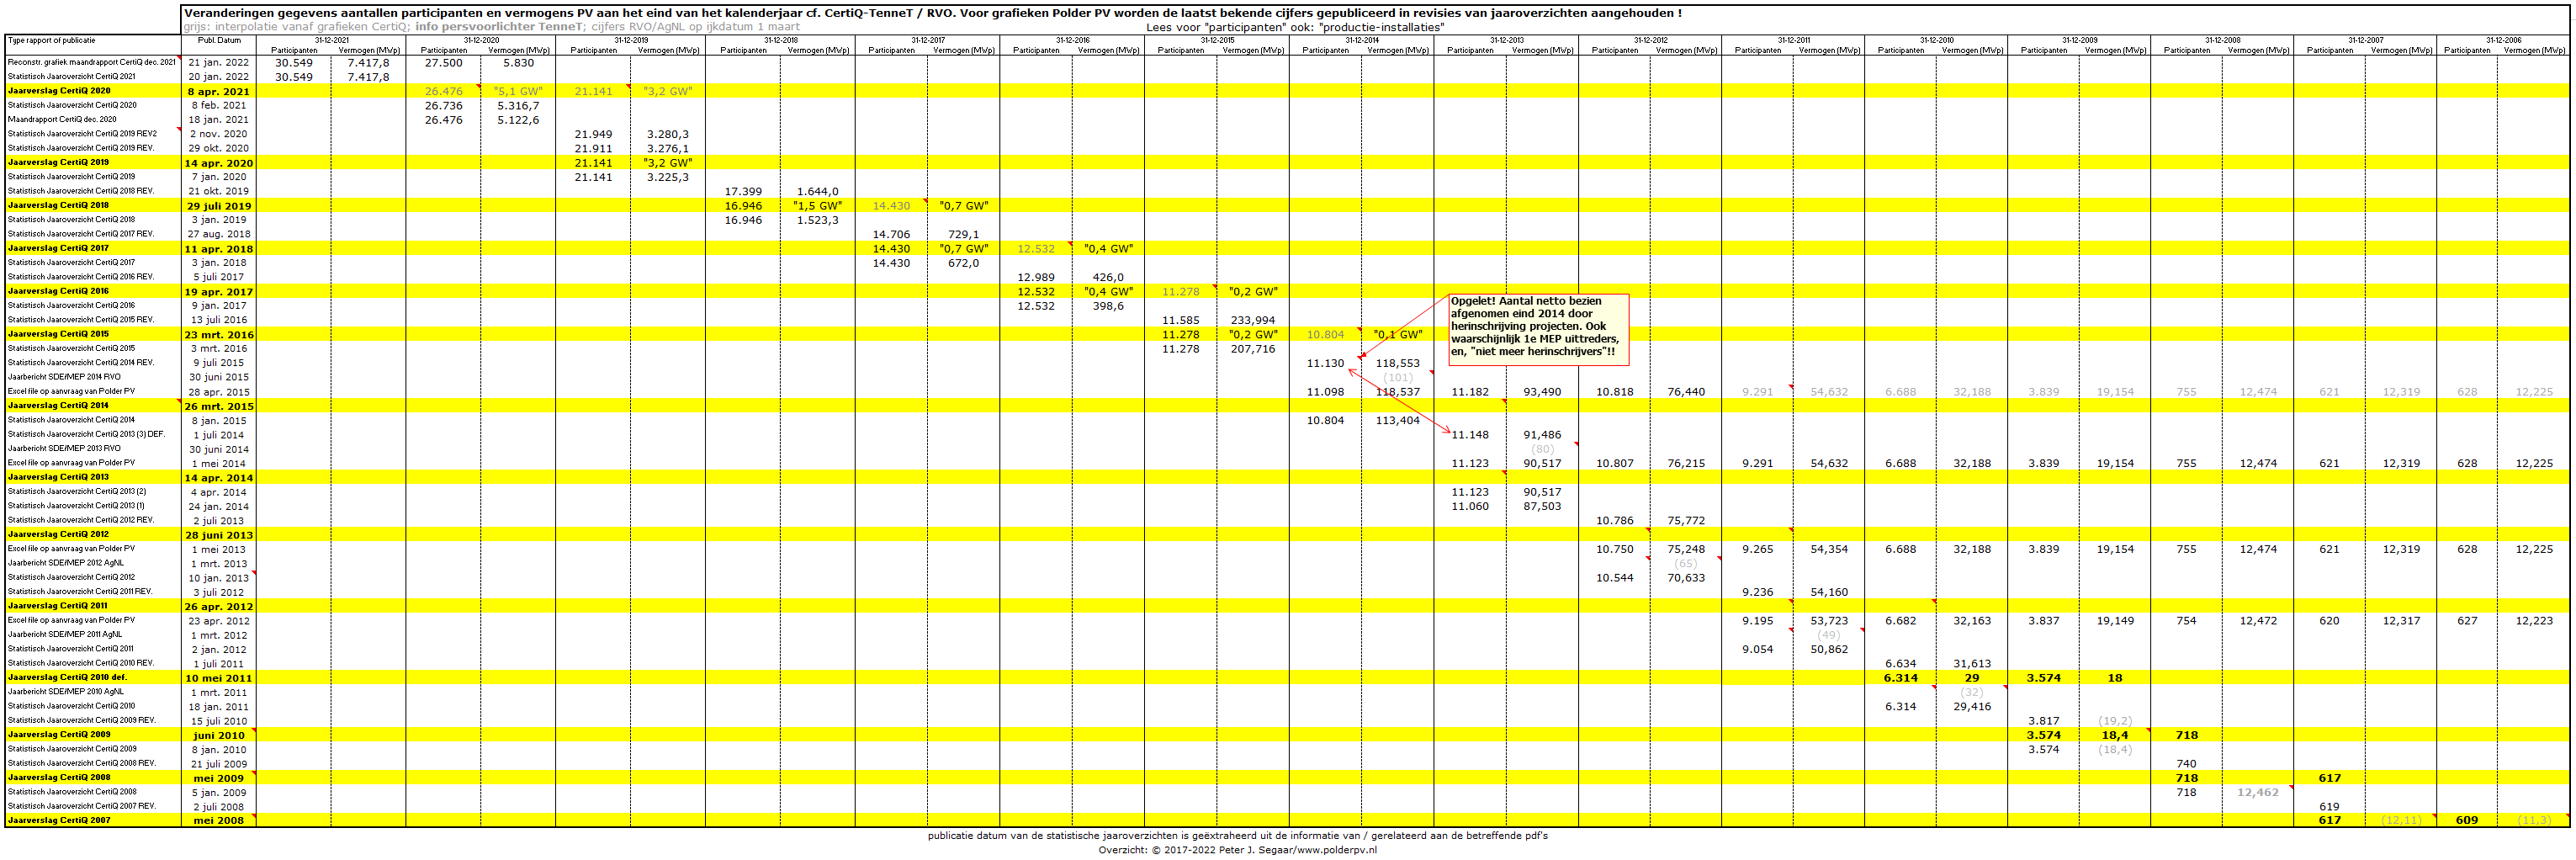
Task: Select the participants value "17.399"
Action: [743, 191]
